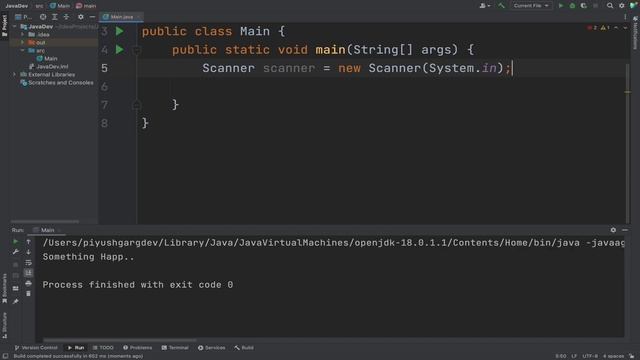The image size is (640, 360).
Task: Print the console output
Action: [x=29, y=283]
